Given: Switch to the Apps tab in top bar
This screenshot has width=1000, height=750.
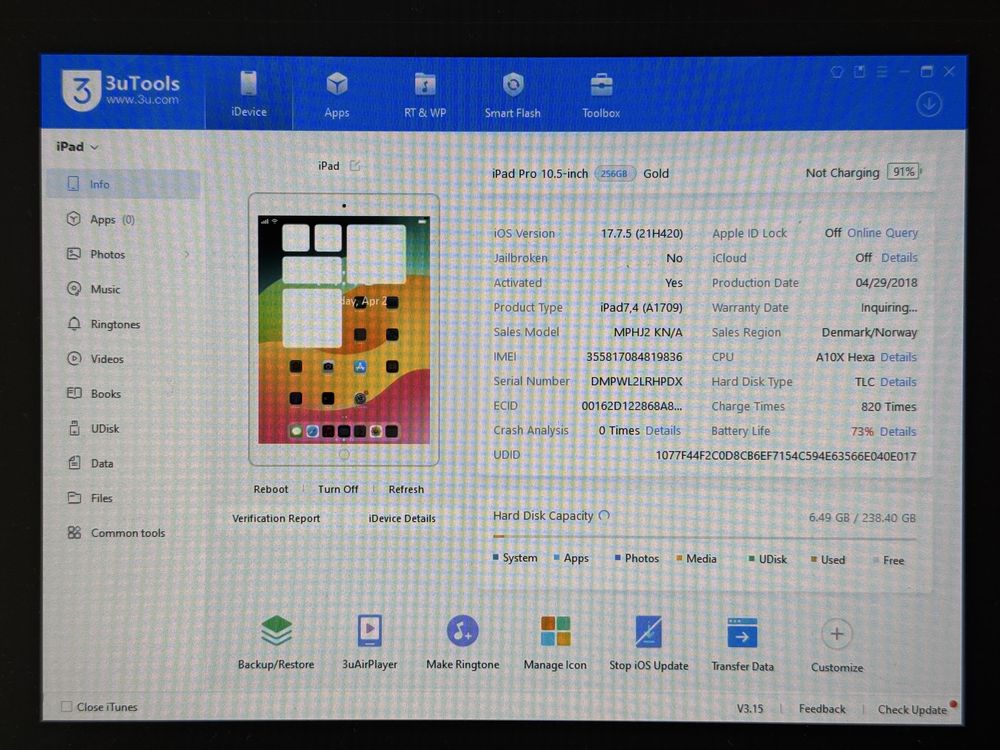Looking at the screenshot, I should coord(337,95).
